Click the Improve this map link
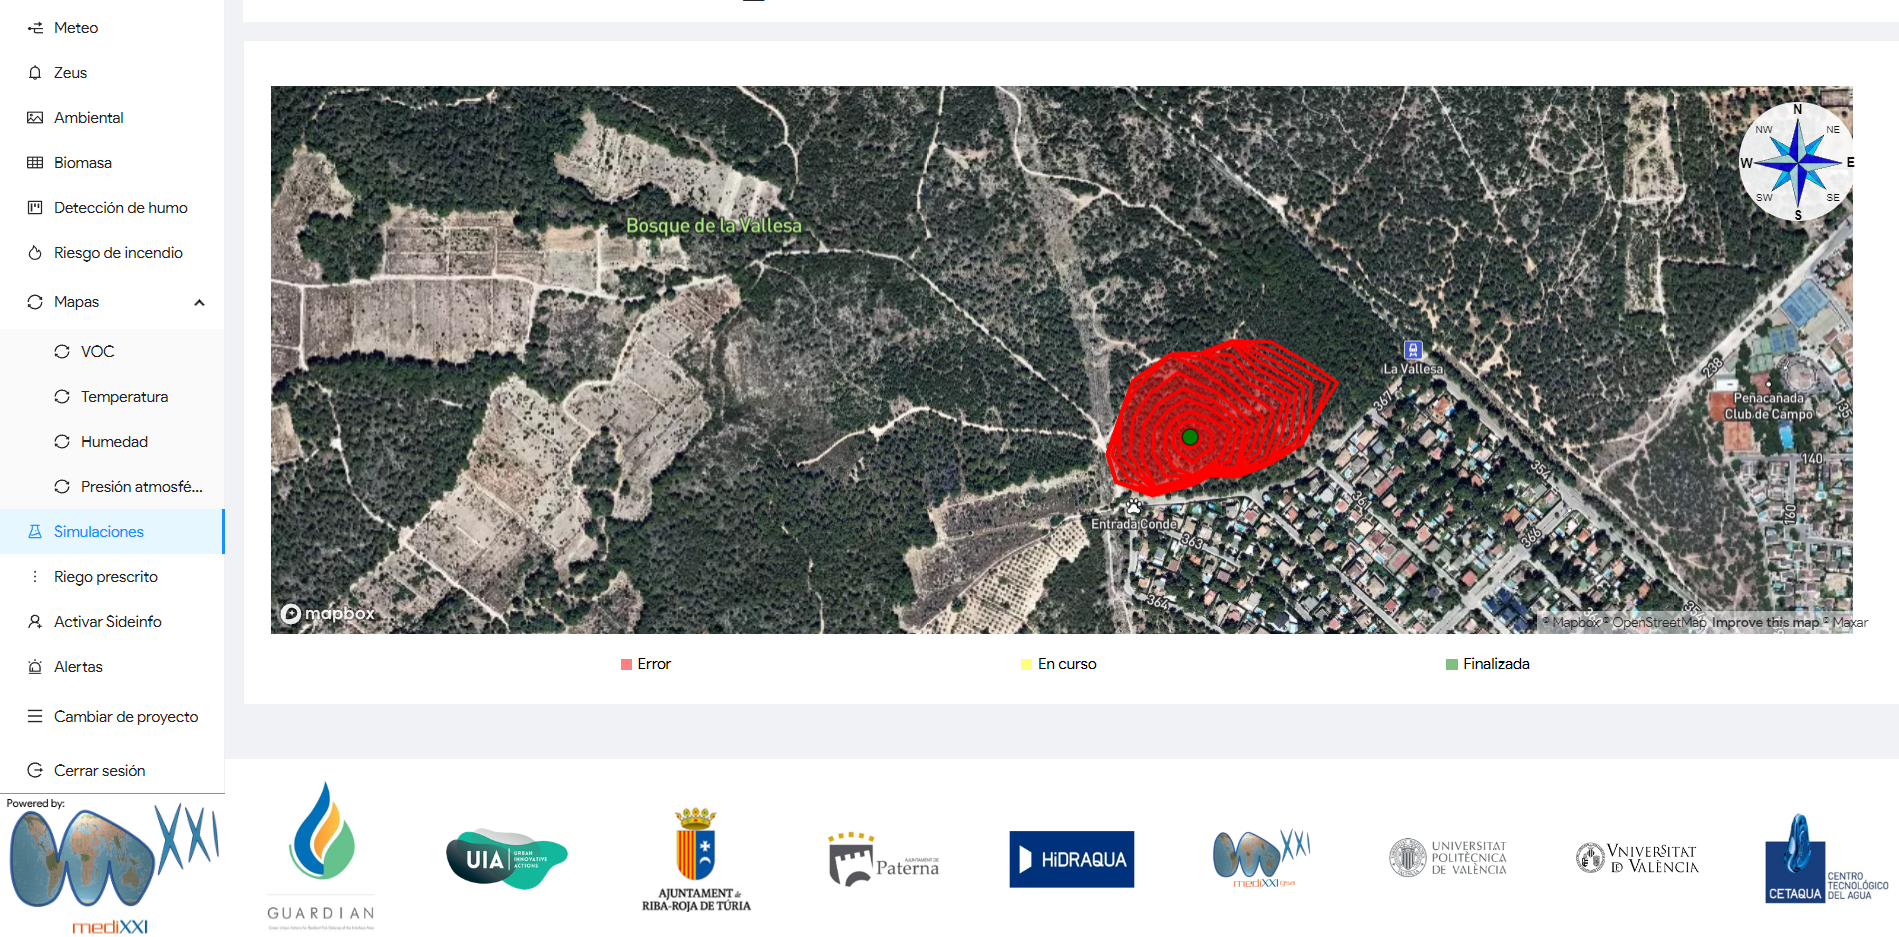Image resolution: width=1899 pixels, height=937 pixels. (x=1765, y=623)
